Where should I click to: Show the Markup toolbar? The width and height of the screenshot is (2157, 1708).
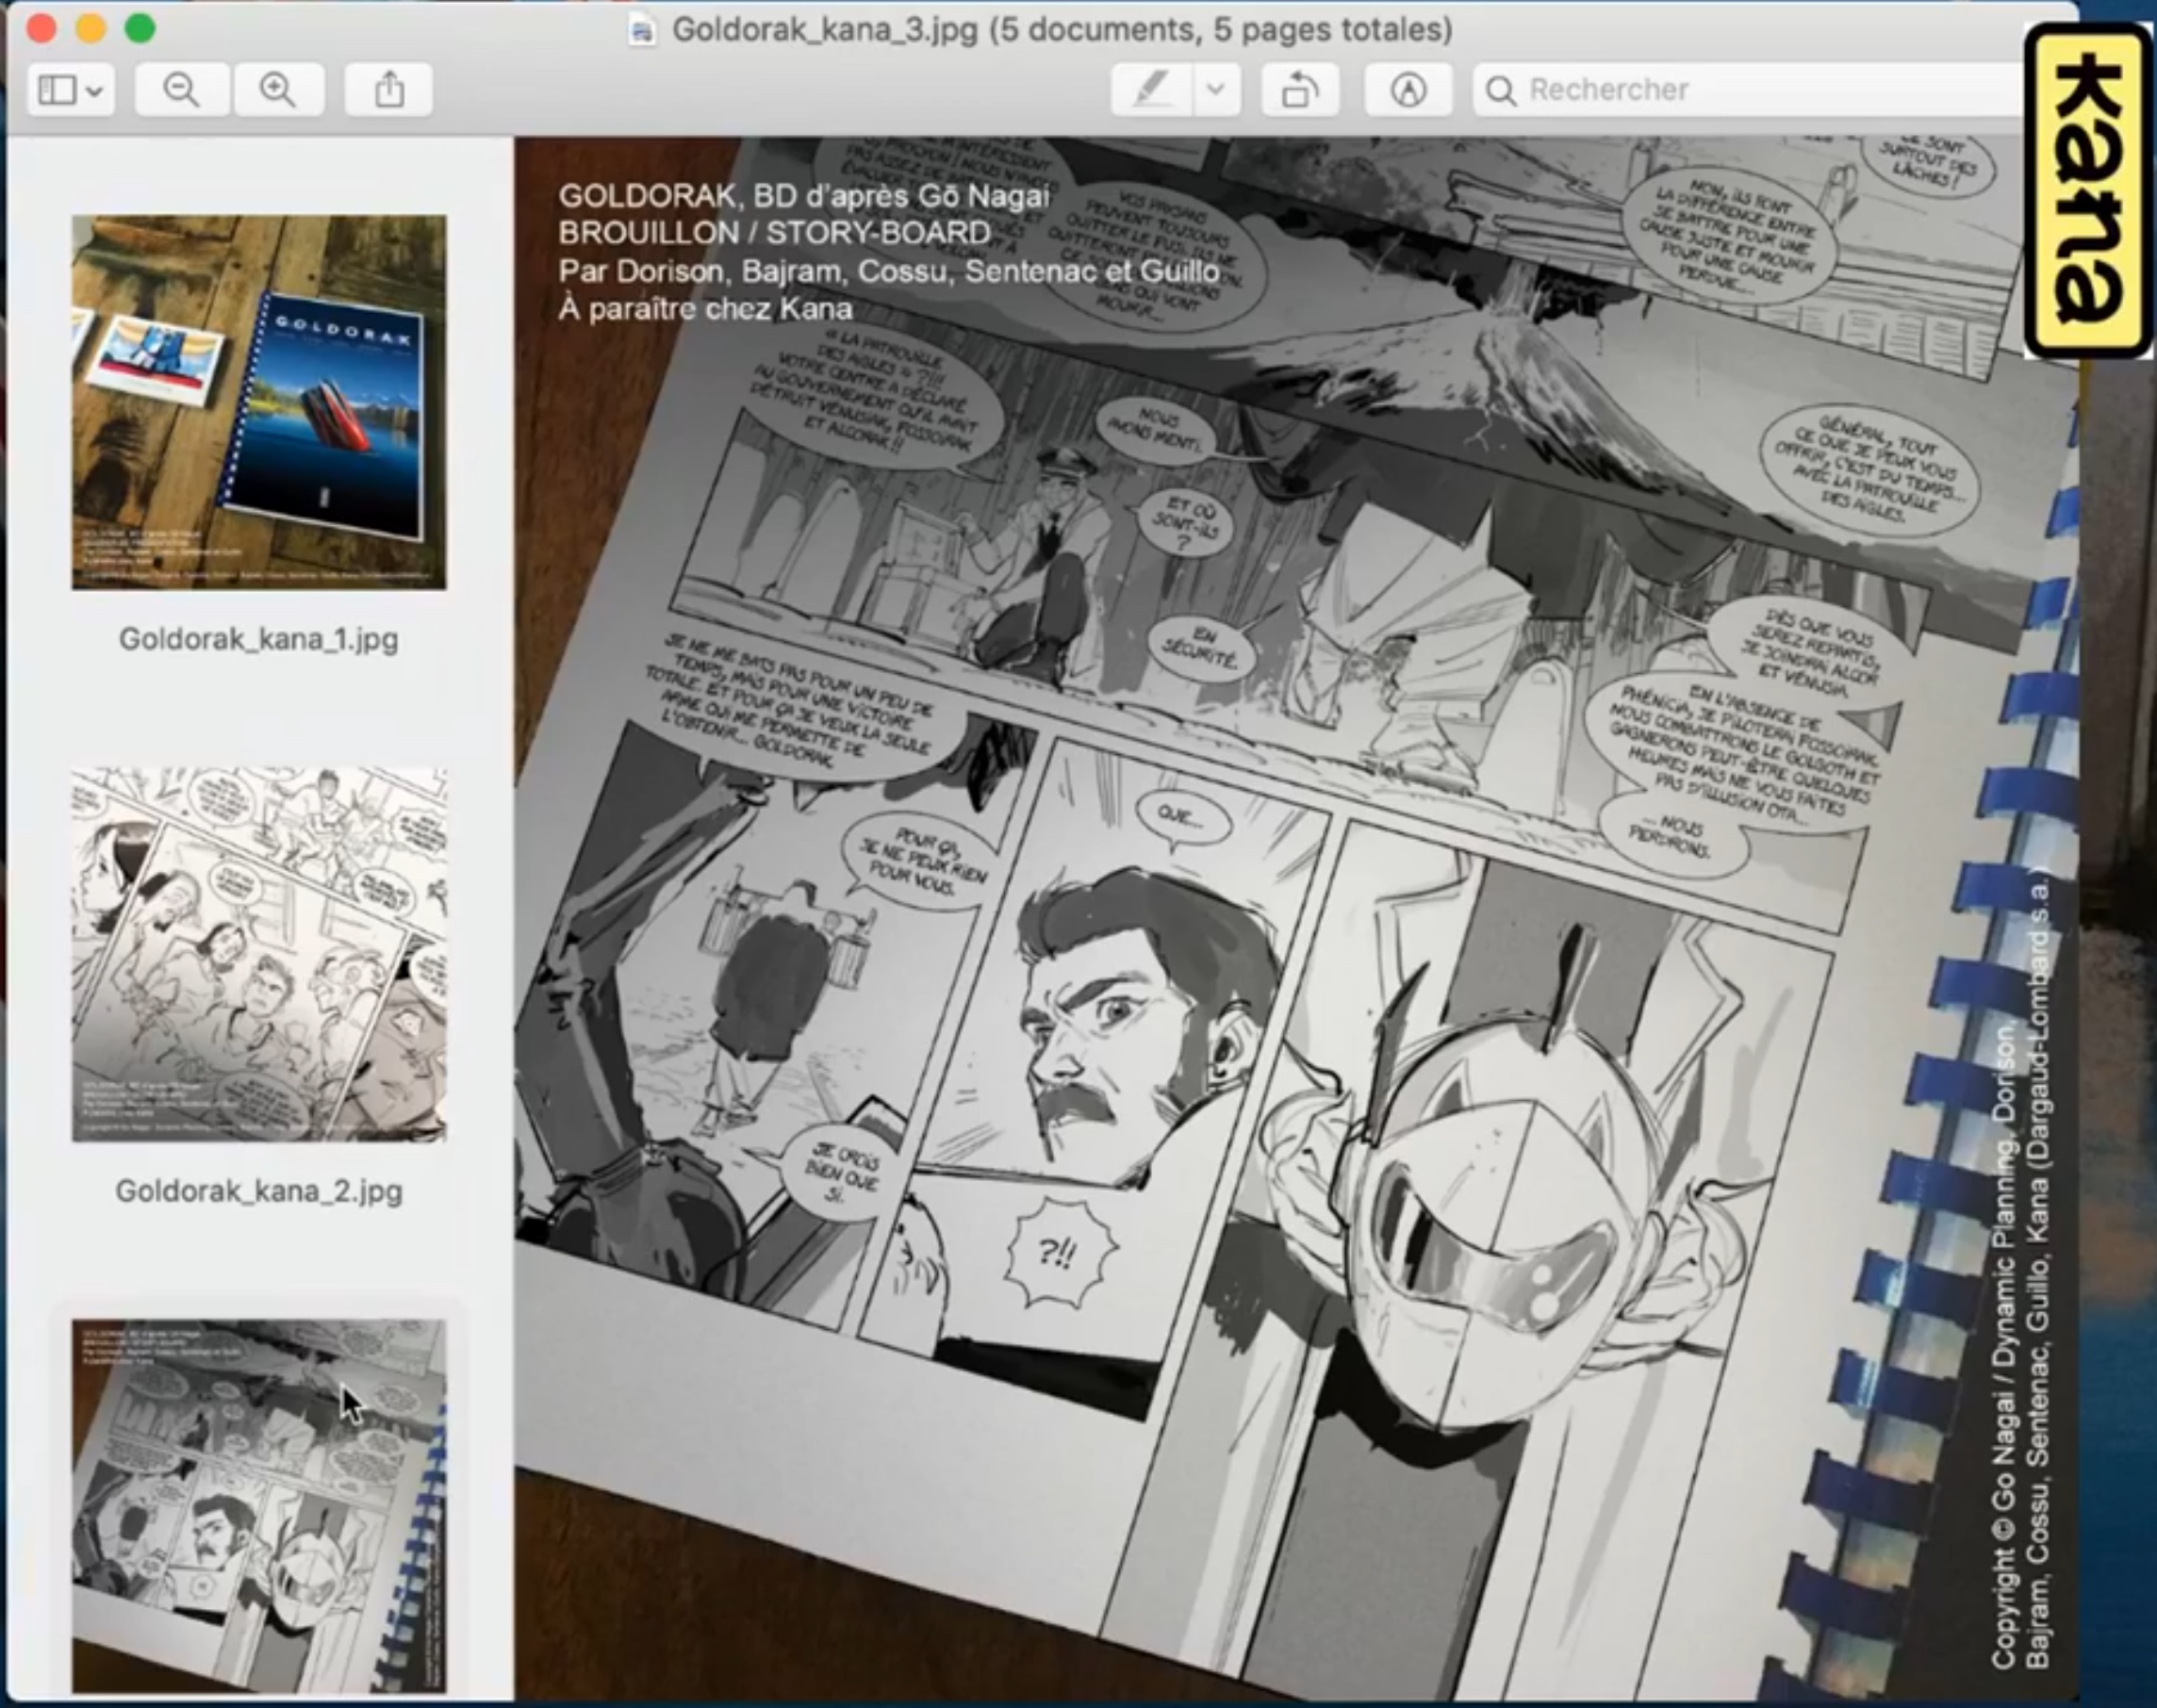[1408, 90]
